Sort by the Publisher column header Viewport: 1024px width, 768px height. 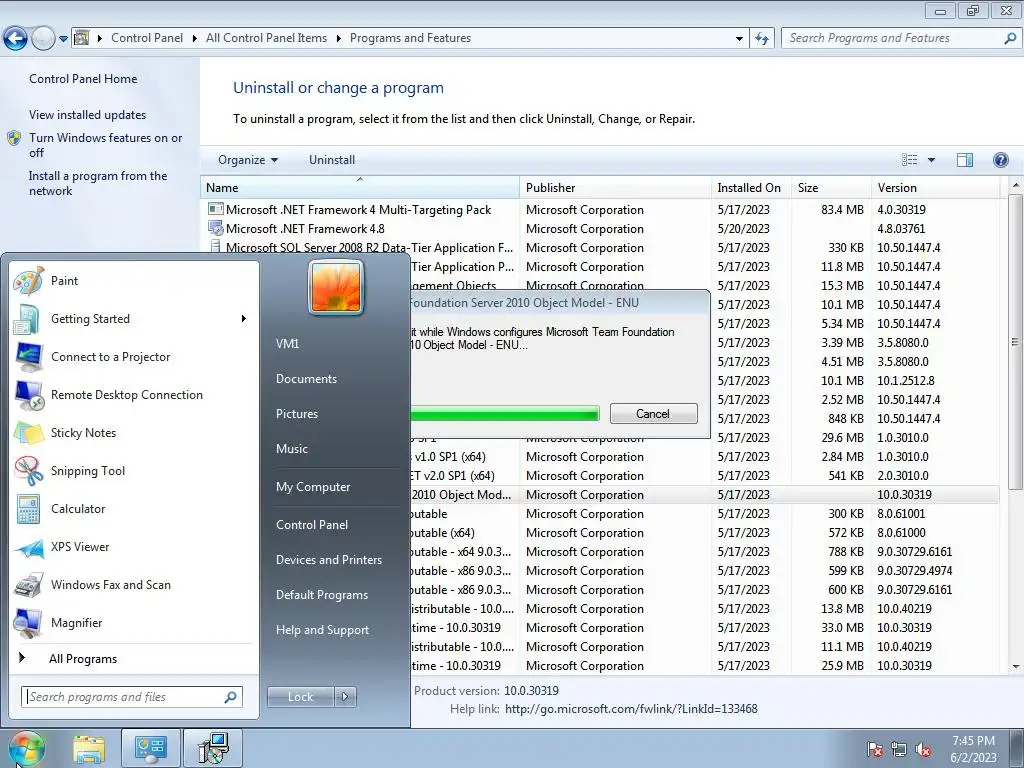coord(615,188)
